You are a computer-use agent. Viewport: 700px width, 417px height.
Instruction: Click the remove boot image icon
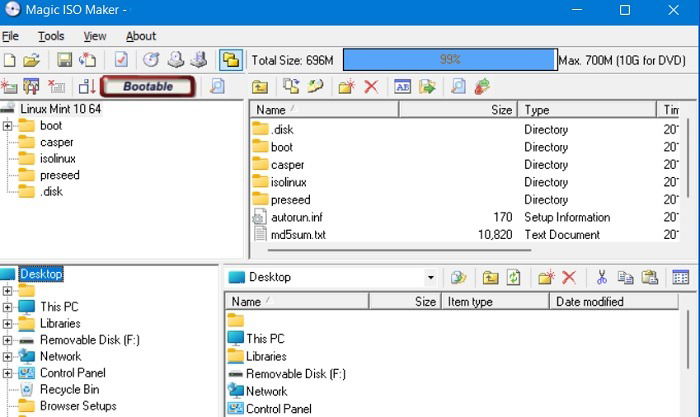click(x=56, y=86)
